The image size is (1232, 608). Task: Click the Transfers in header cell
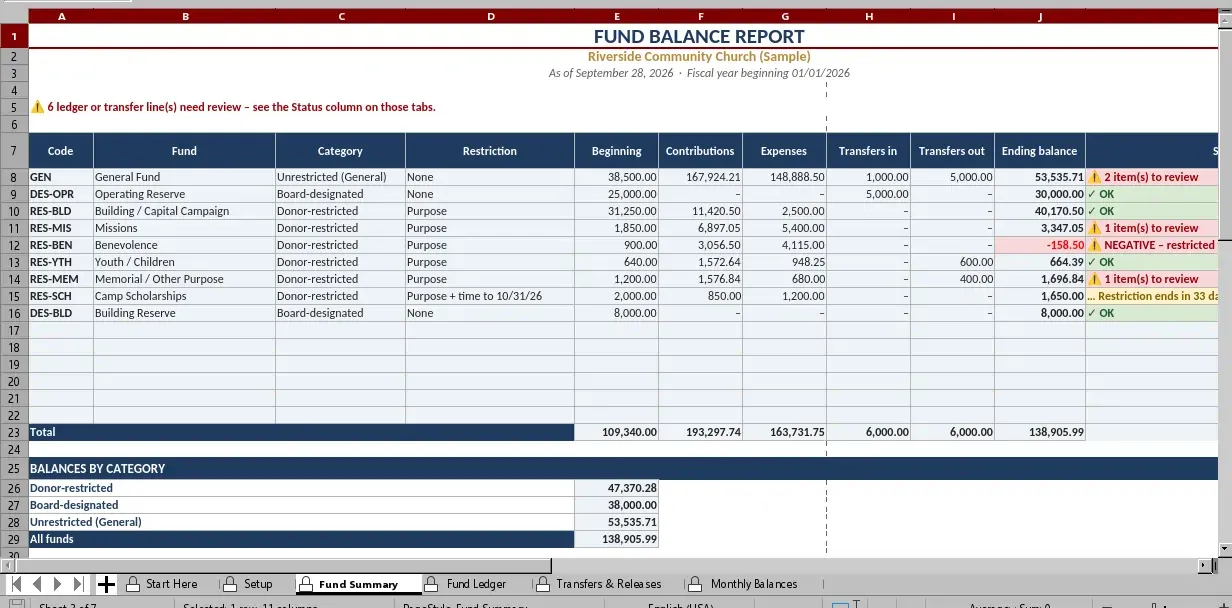[868, 151]
